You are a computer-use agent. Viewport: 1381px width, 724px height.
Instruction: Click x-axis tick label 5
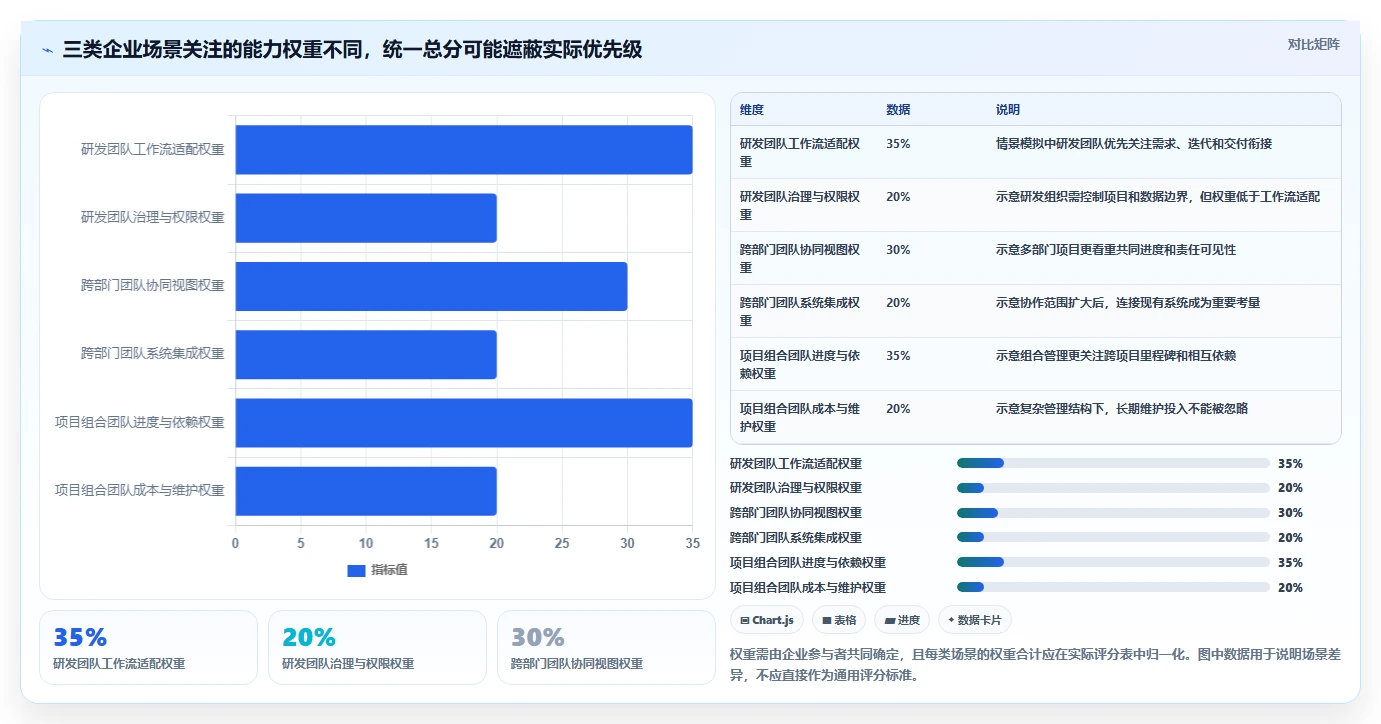[301, 543]
